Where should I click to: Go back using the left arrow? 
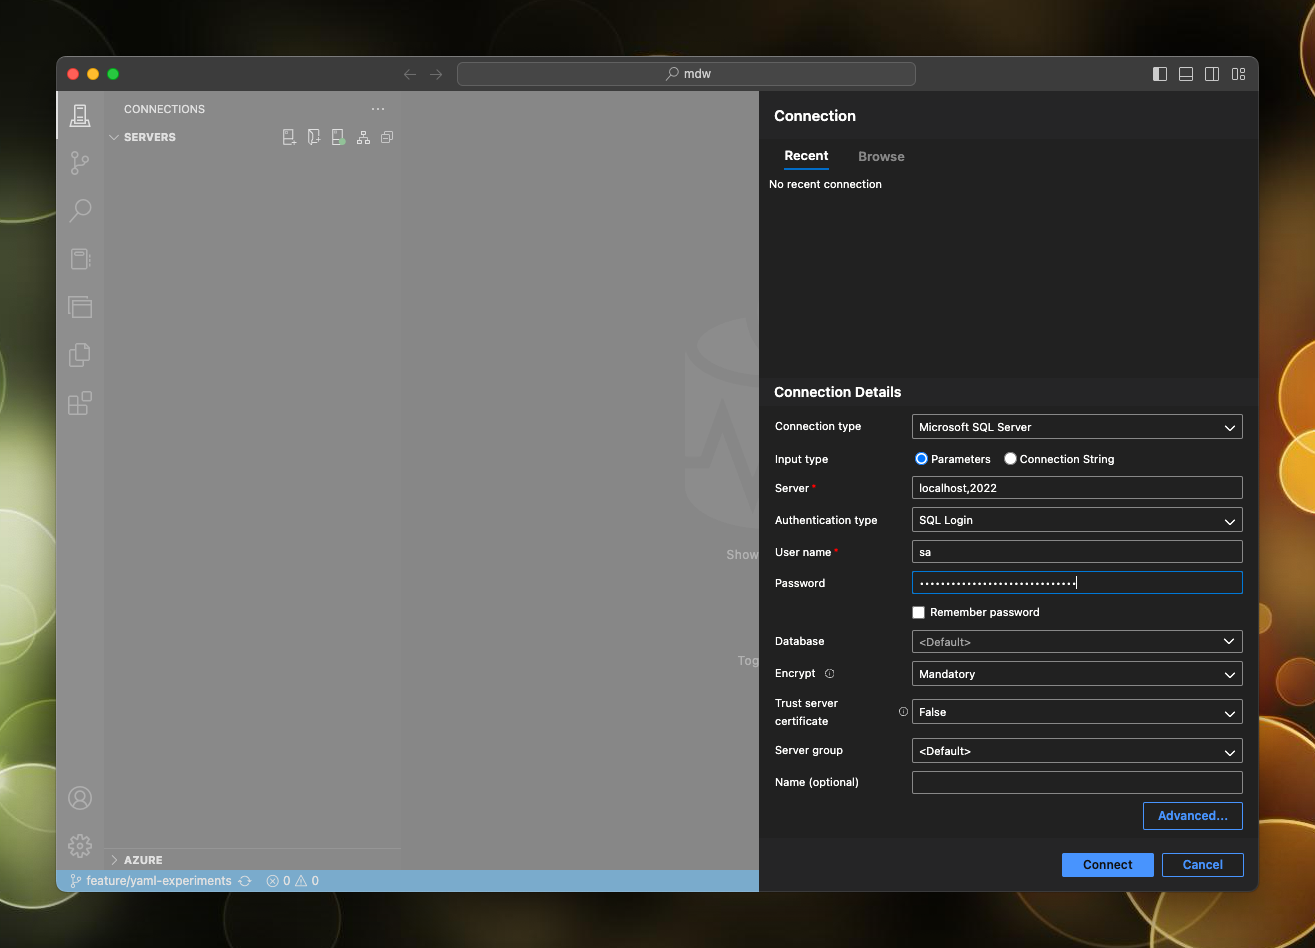410,74
